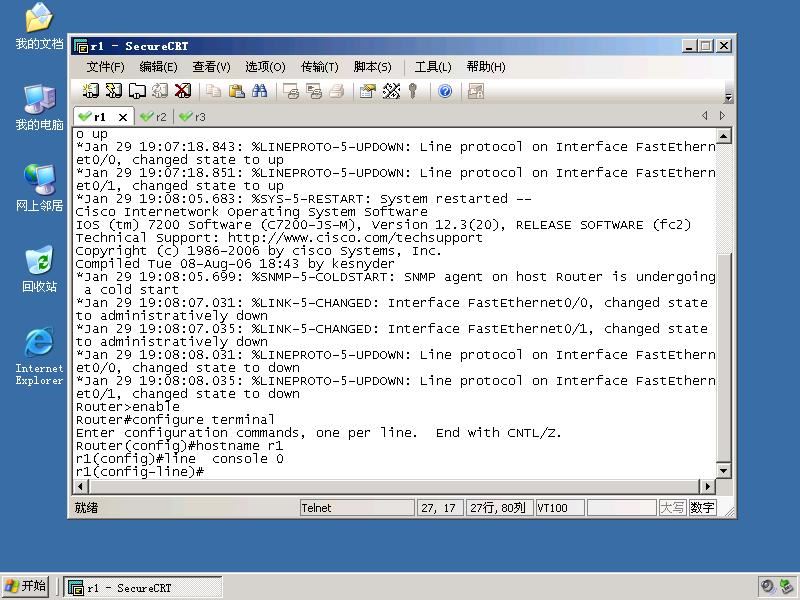
Task: Open the 脚本(S) menu
Action: [372, 67]
